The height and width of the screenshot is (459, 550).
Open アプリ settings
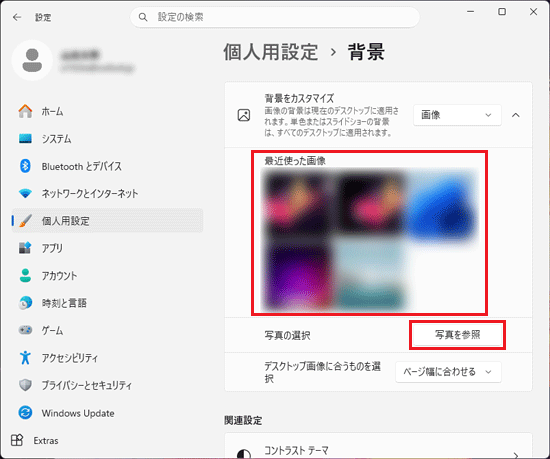[107, 248]
